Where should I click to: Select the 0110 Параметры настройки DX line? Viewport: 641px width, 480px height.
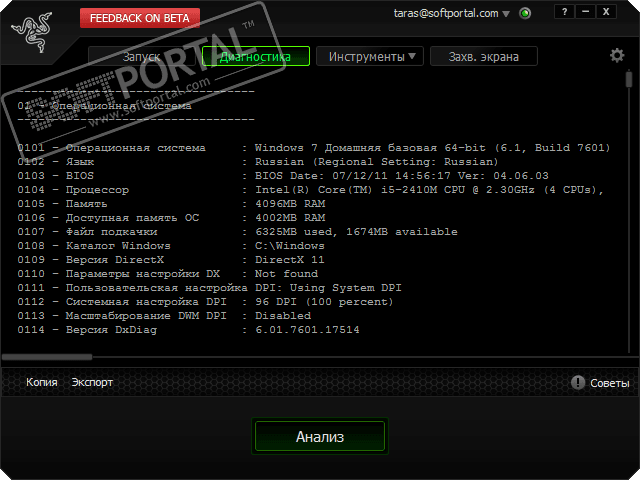(x=168, y=274)
